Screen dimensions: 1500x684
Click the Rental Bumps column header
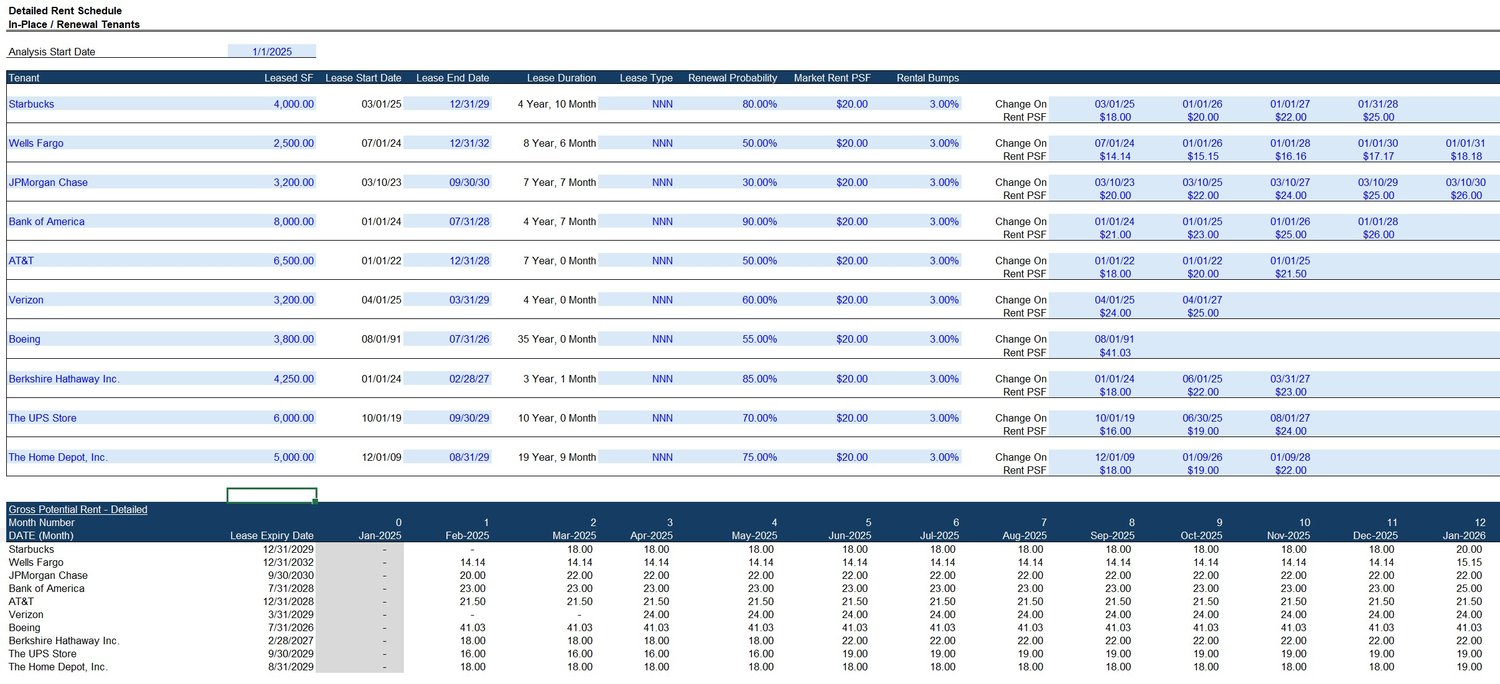[x=928, y=78]
